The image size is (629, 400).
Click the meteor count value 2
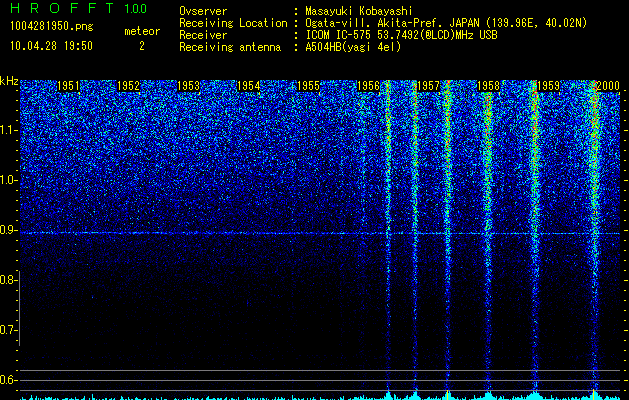pyautogui.click(x=142, y=46)
